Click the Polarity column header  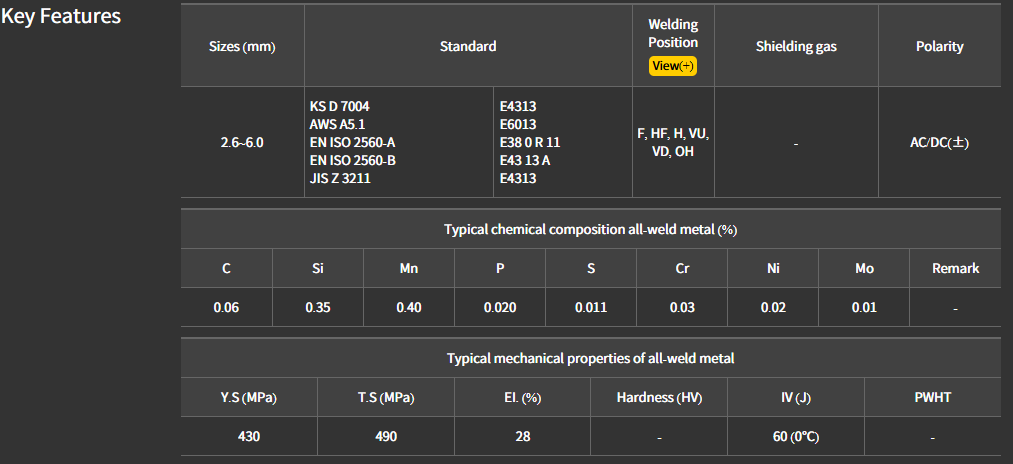coord(939,47)
